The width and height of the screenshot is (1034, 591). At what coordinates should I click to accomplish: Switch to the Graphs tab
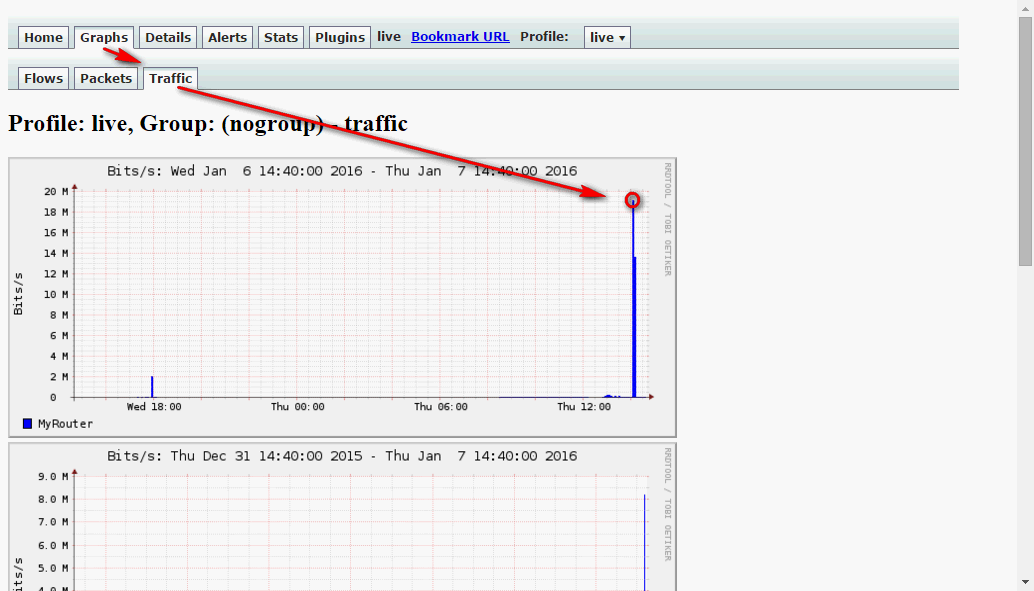point(104,38)
